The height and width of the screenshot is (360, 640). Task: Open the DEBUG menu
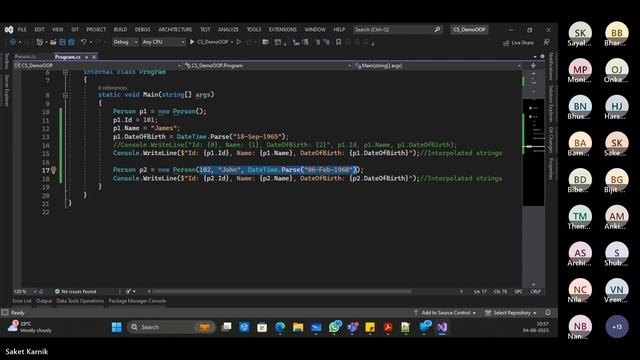142,29
